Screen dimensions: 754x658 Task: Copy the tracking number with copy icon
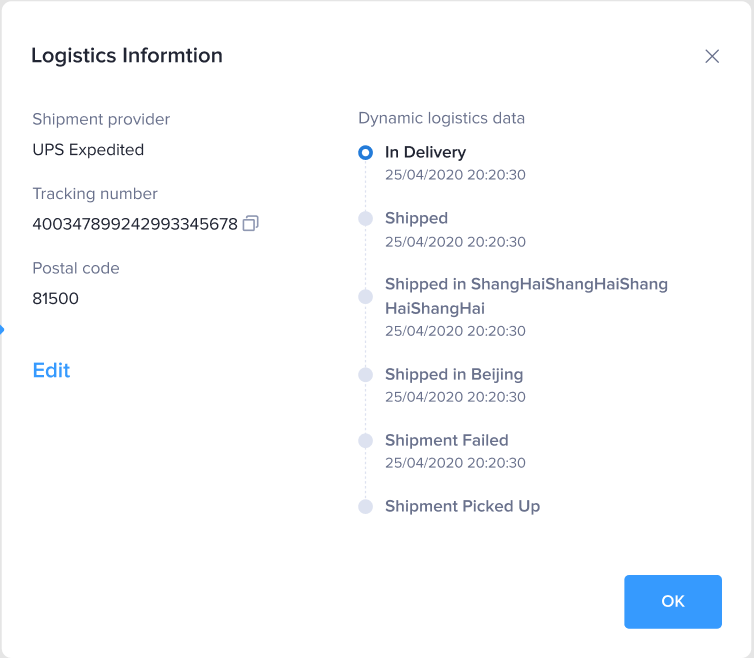coord(251,224)
